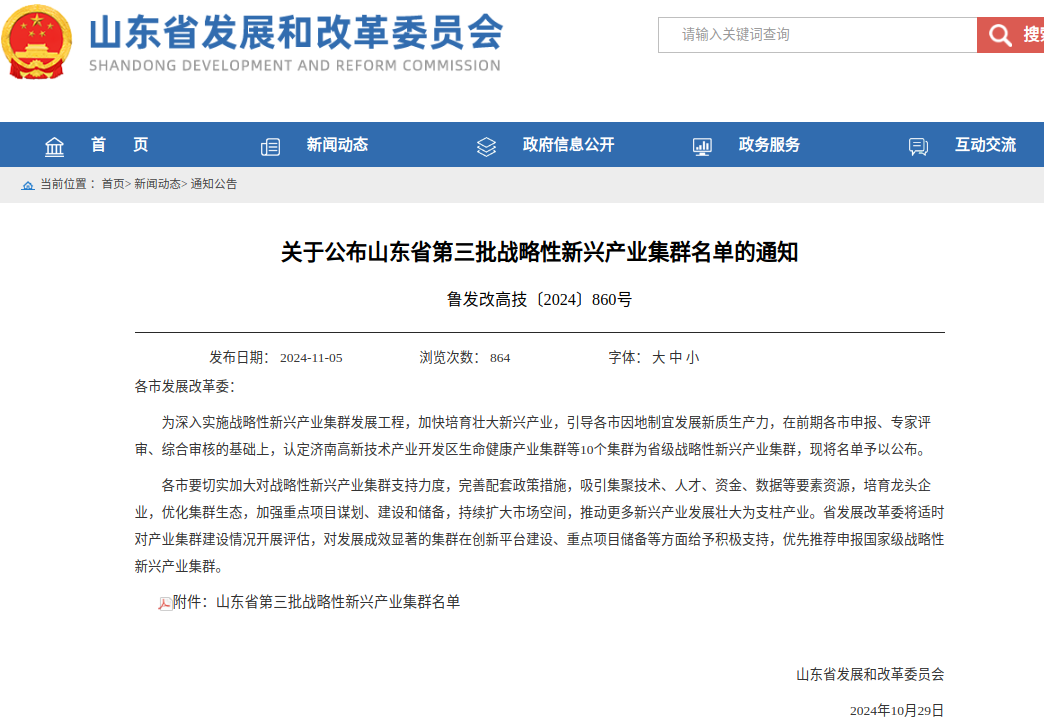The image size is (1044, 724).
Task: Set font size to 中
Action: click(x=675, y=357)
